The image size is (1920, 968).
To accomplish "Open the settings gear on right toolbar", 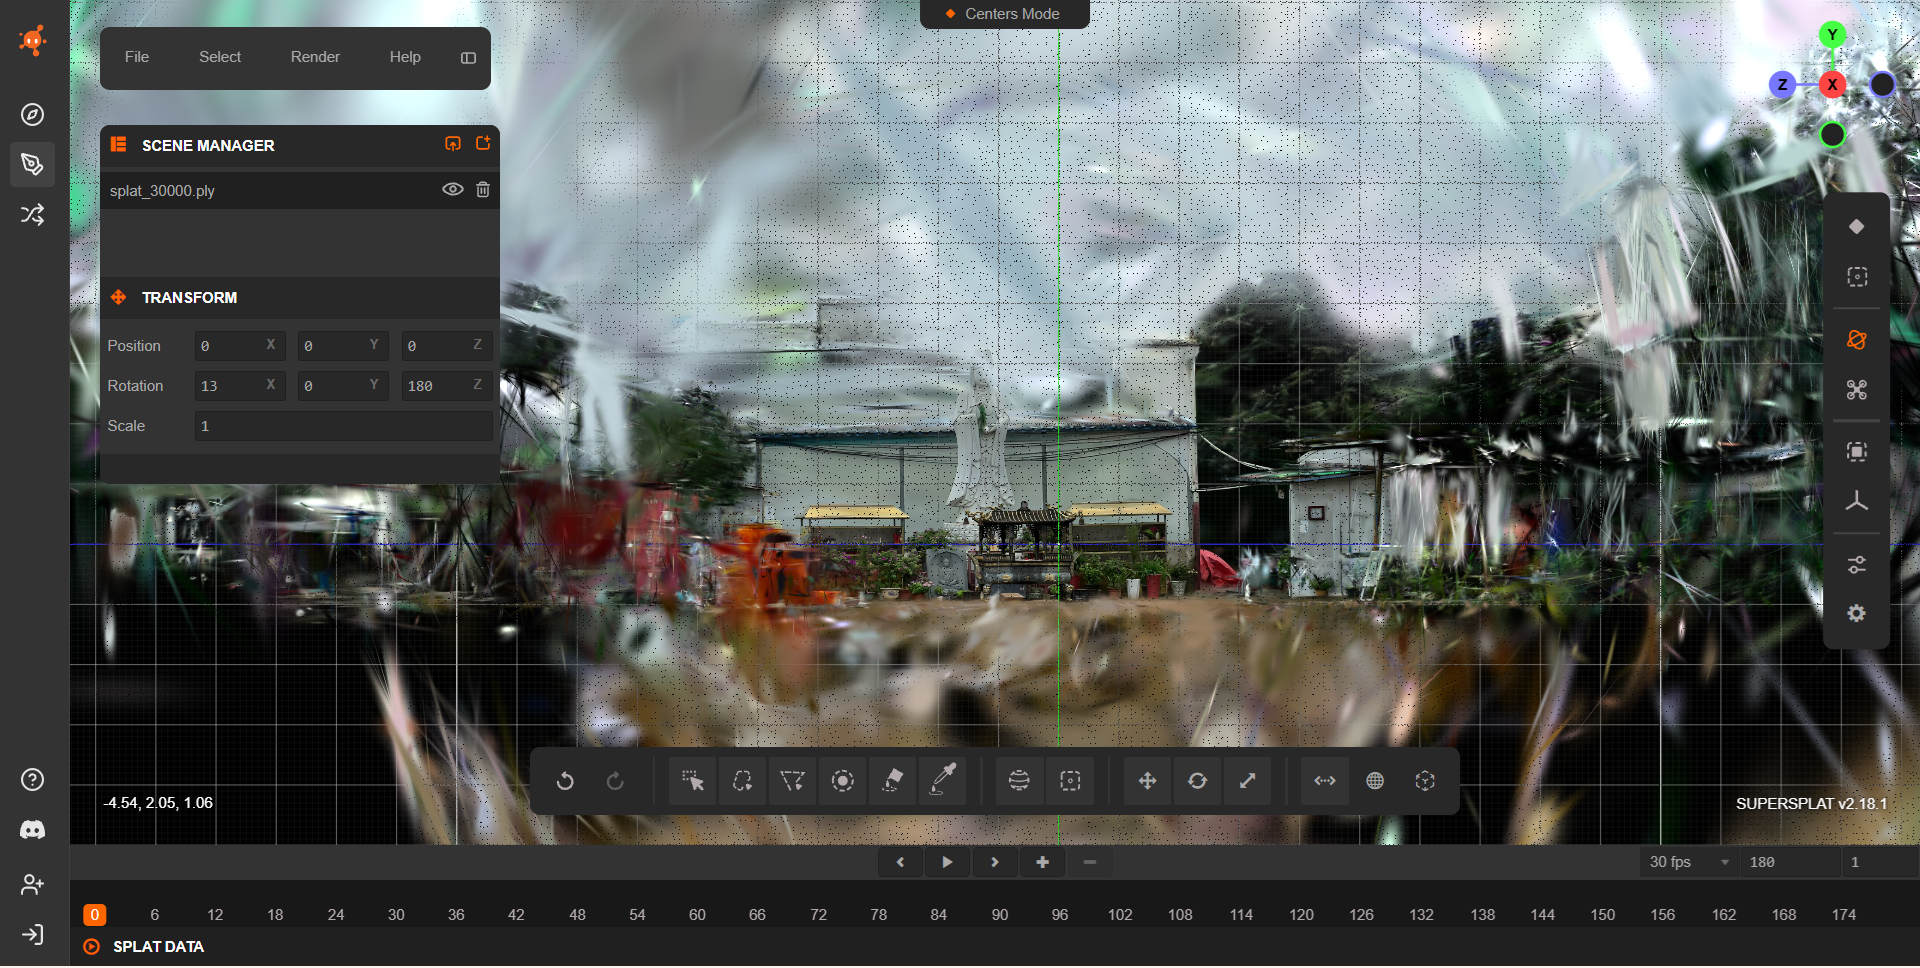I will click(x=1857, y=614).
